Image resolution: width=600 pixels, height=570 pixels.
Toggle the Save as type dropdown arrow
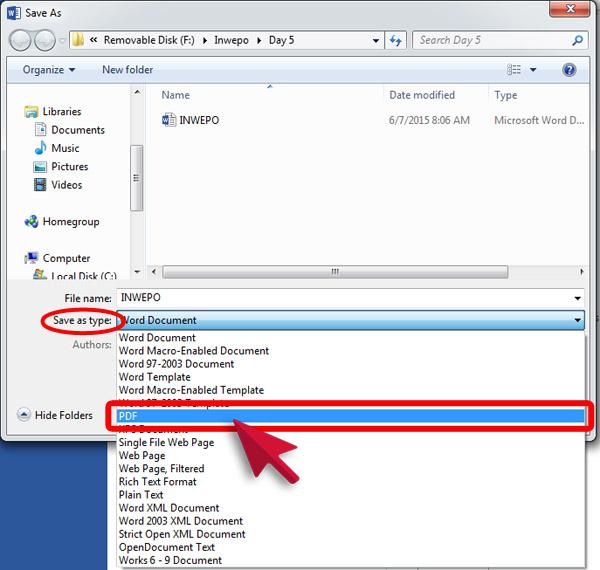pyautogui.click(x=577, y=320)
